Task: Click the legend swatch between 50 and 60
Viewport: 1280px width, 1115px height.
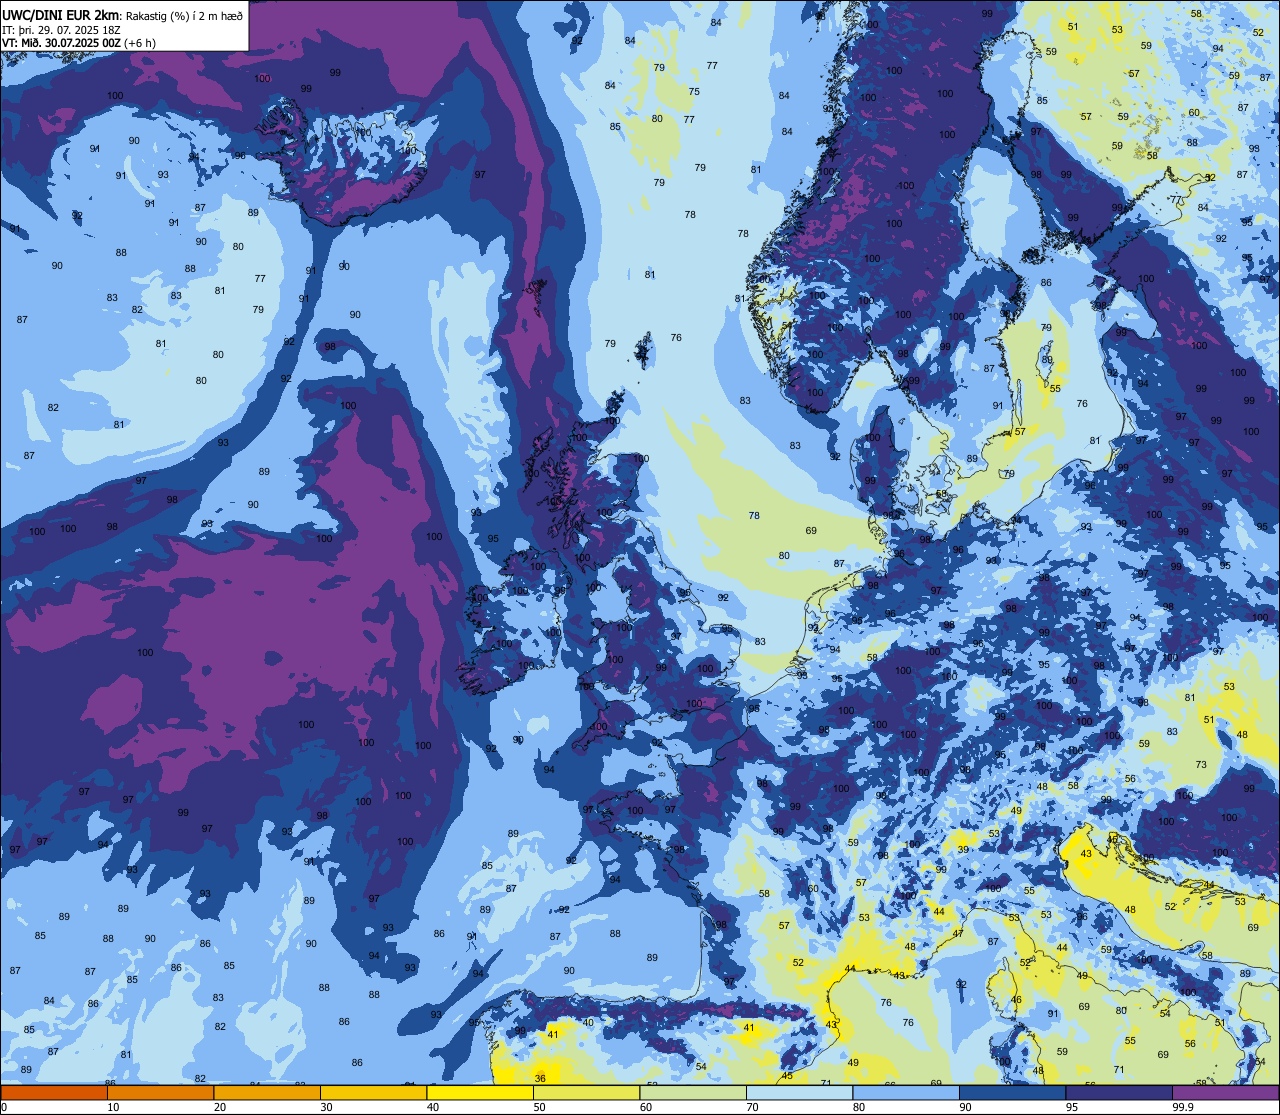Action: click(x=586, y=1093)
